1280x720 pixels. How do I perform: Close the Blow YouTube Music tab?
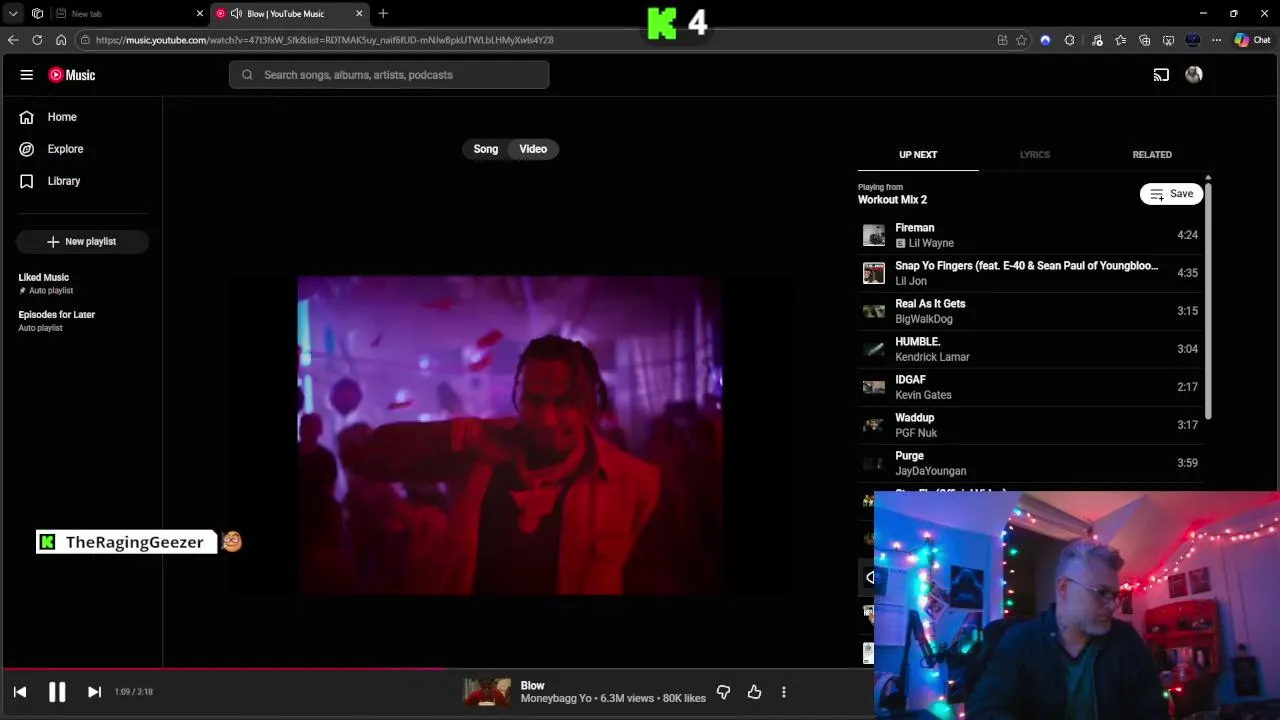(359, 14)
